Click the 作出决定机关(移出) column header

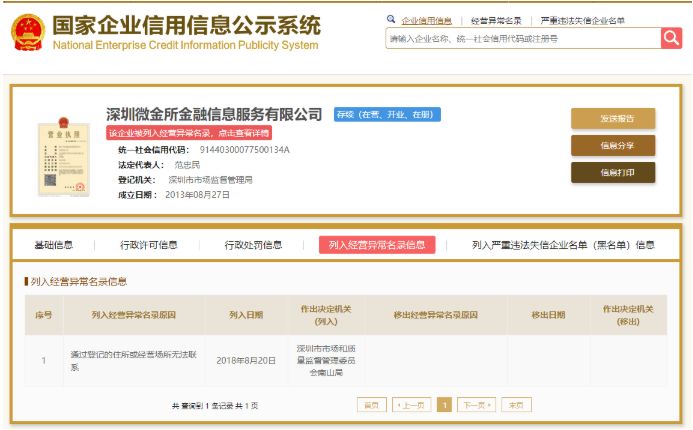(628, 315)
